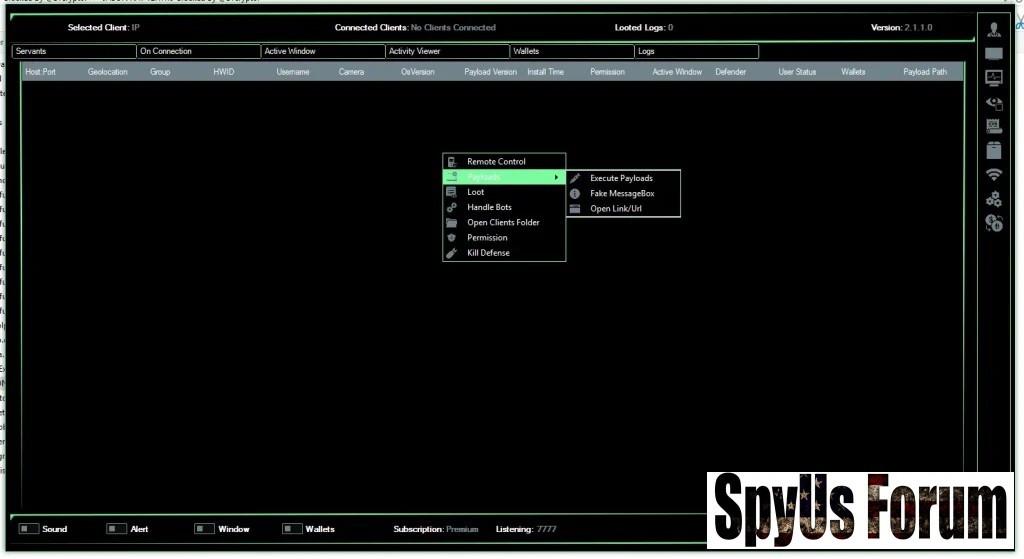
Task: Toggle the Sound switch in bottom bar
Action: coord(29,529)
